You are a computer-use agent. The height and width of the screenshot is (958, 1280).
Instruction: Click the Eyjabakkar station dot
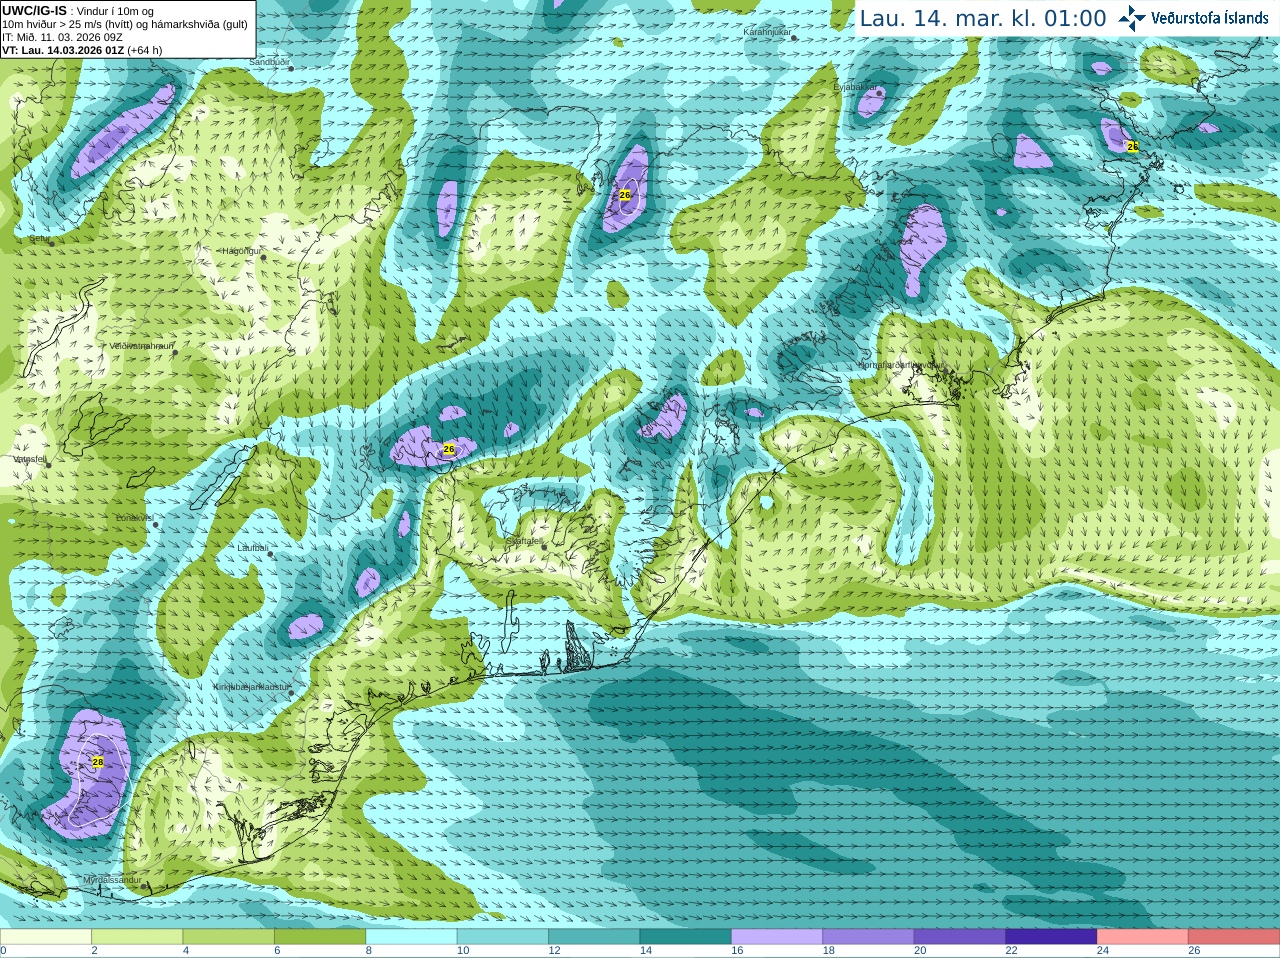880,94
